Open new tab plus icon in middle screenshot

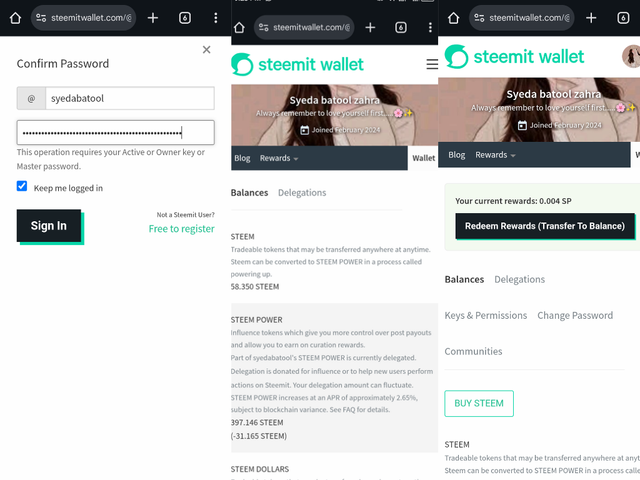370,27
